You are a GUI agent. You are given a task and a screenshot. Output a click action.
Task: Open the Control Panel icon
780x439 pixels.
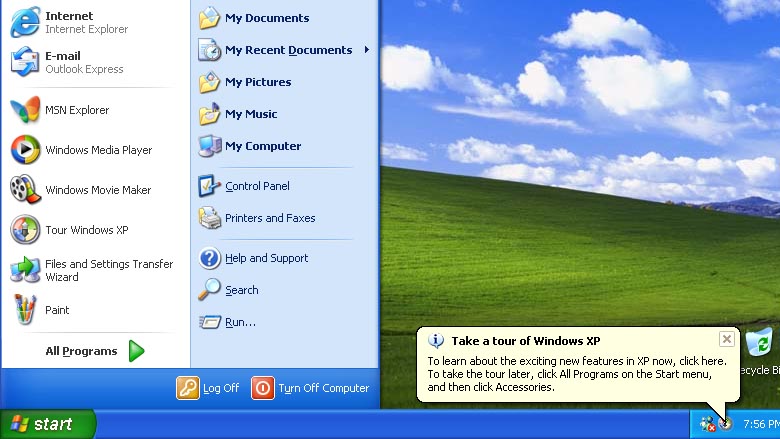click(x=209, y=186)
